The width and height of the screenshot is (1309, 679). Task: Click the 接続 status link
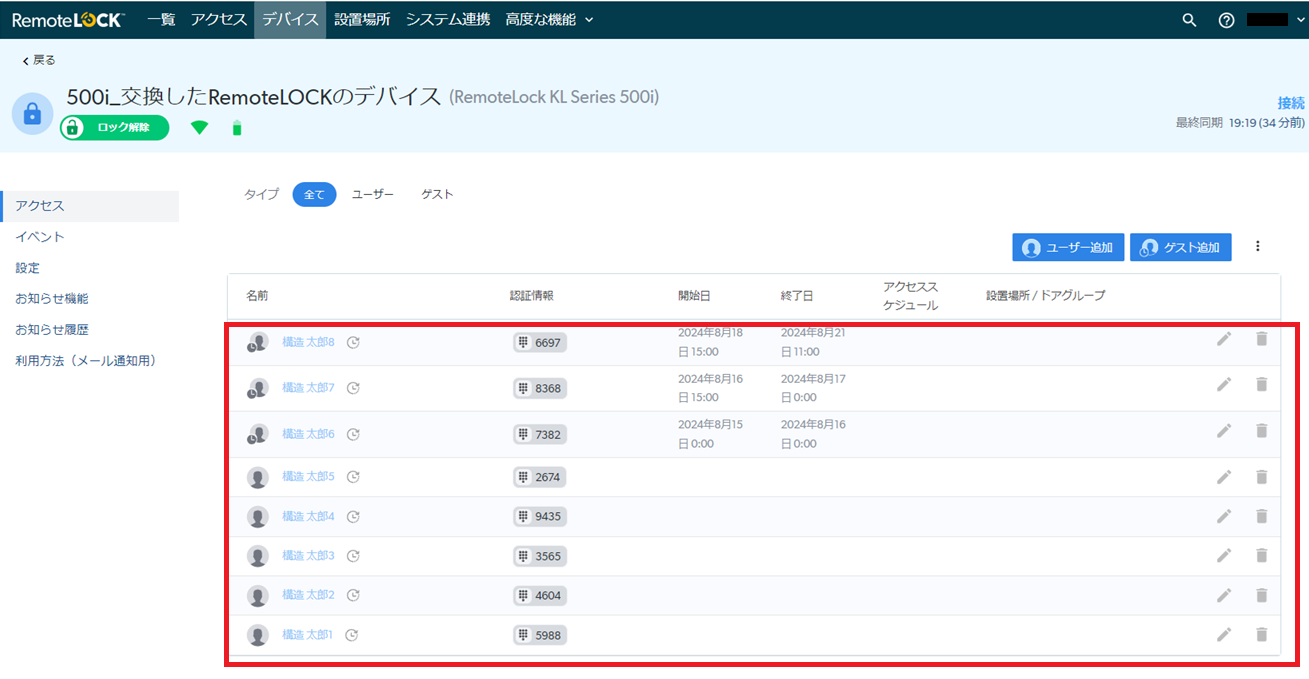coord(1291,103)
